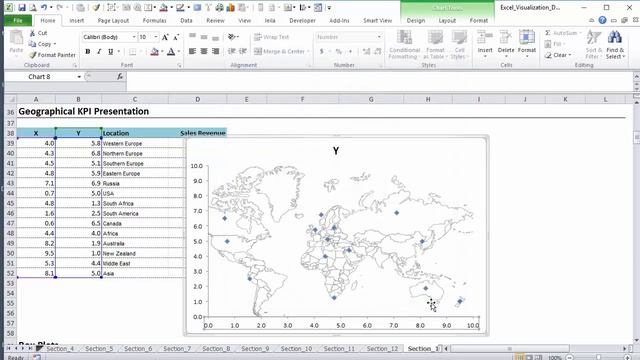Click the zoom slider in status bar
Image resolution: width=640 pixels, height=360 pixels.
[x=598, y=358]
